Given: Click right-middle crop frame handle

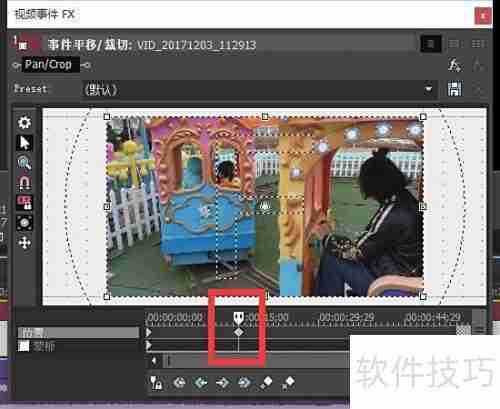Looking at the screenshot, I should tap(423, 207).
